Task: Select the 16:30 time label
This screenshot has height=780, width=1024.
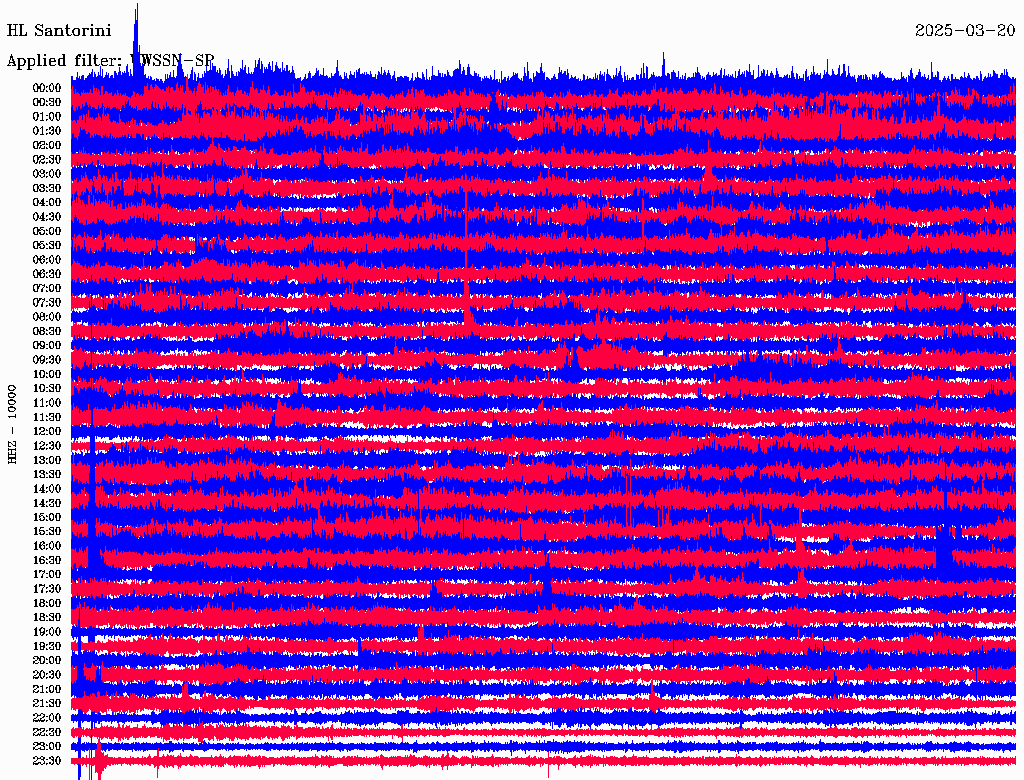Action: point(47,561)
